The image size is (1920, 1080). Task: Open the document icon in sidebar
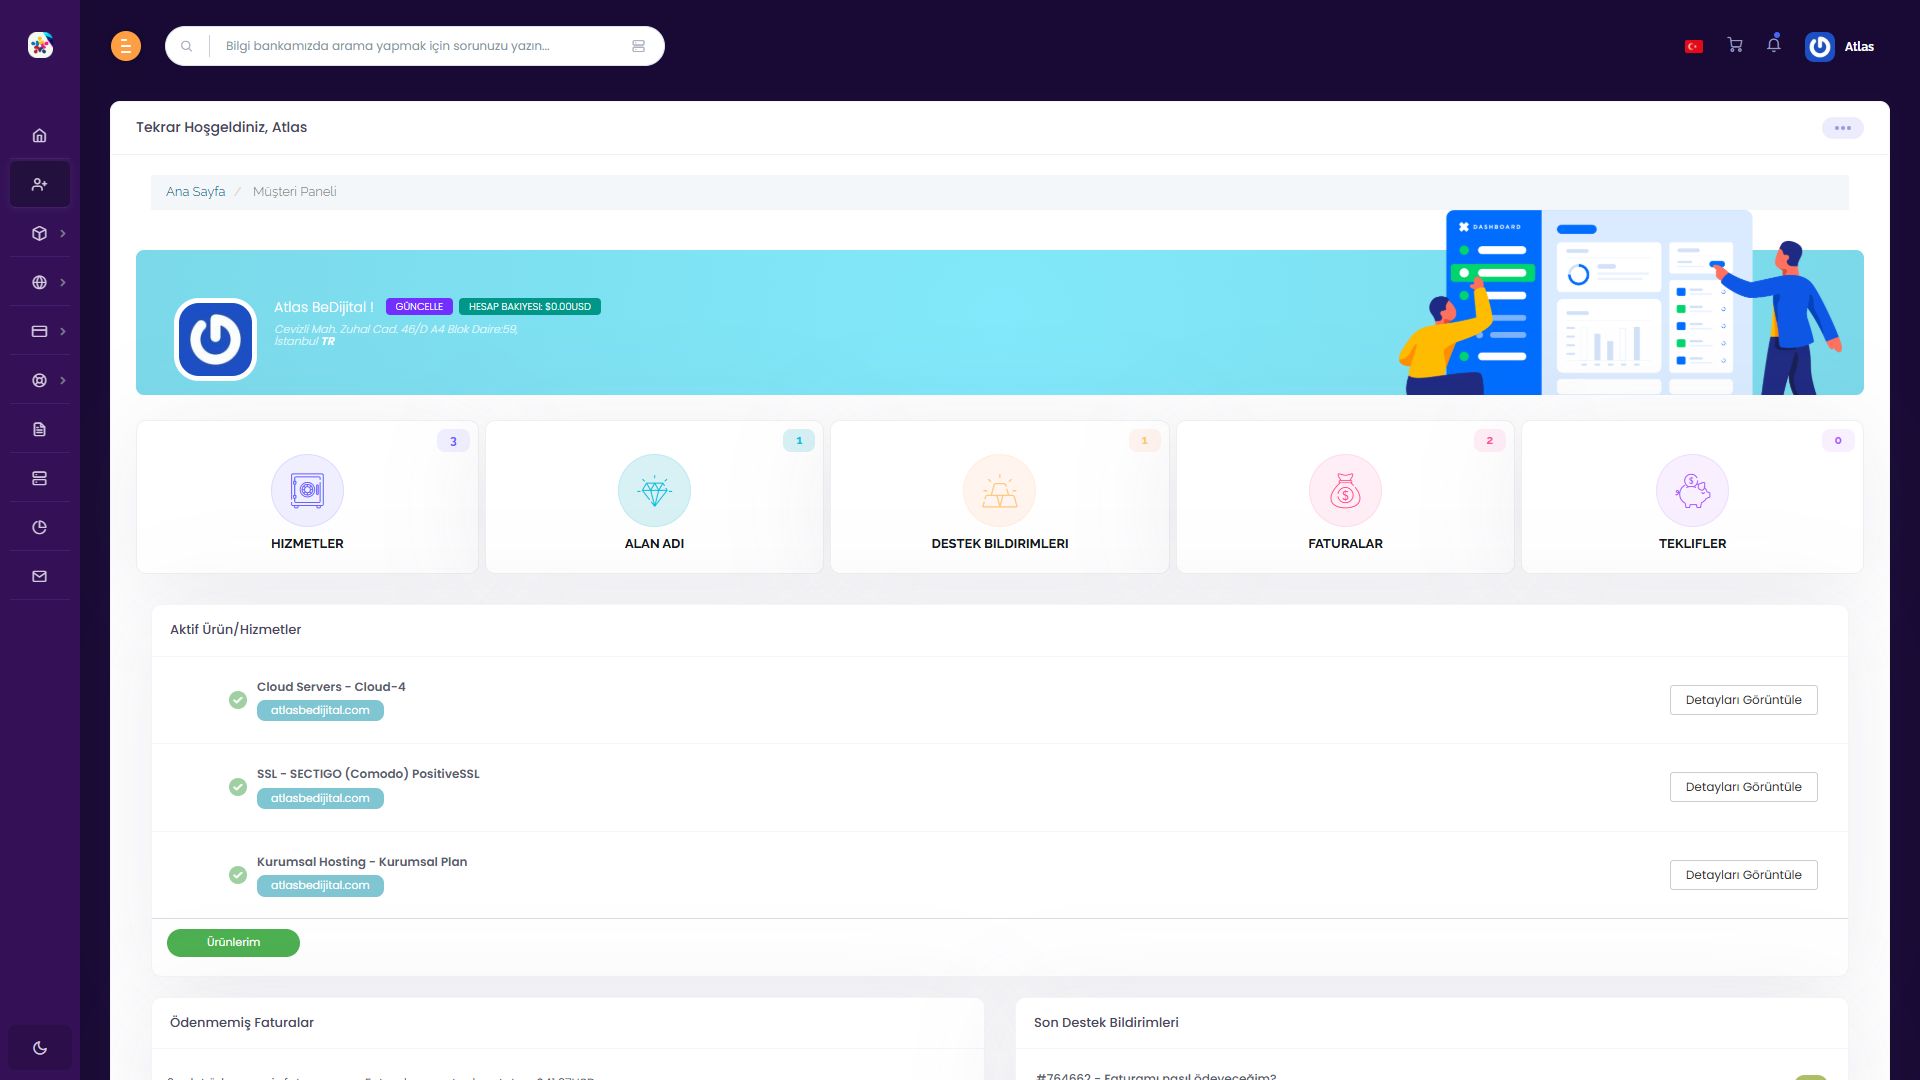click(x=40, y=429)
